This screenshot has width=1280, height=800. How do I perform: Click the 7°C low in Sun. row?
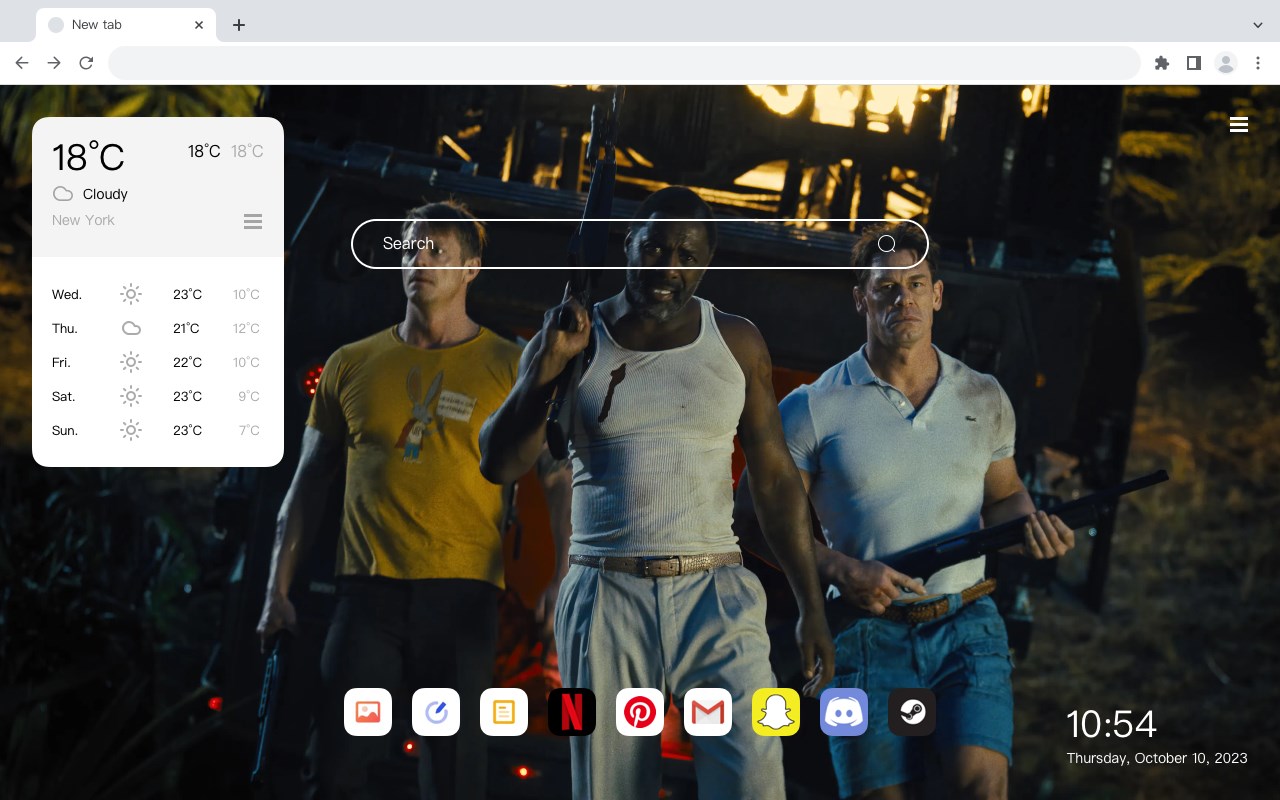pos(249,430)
